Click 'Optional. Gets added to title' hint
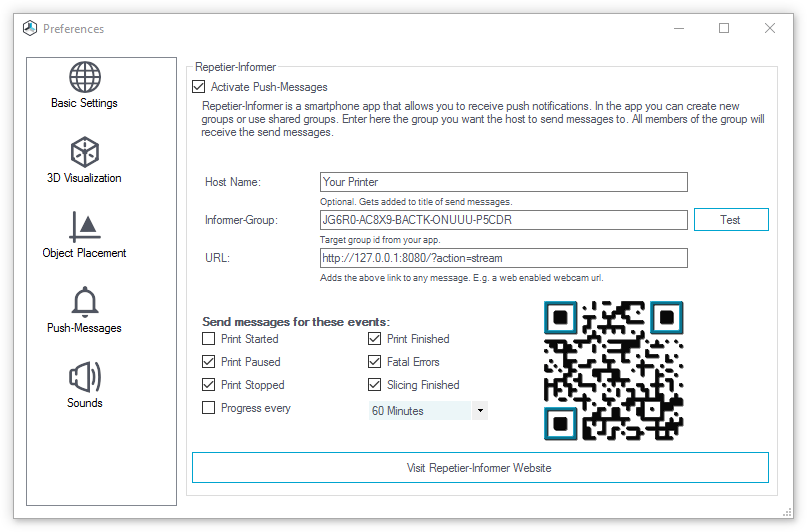The image size is (807, 532). (x=416, y=202)
